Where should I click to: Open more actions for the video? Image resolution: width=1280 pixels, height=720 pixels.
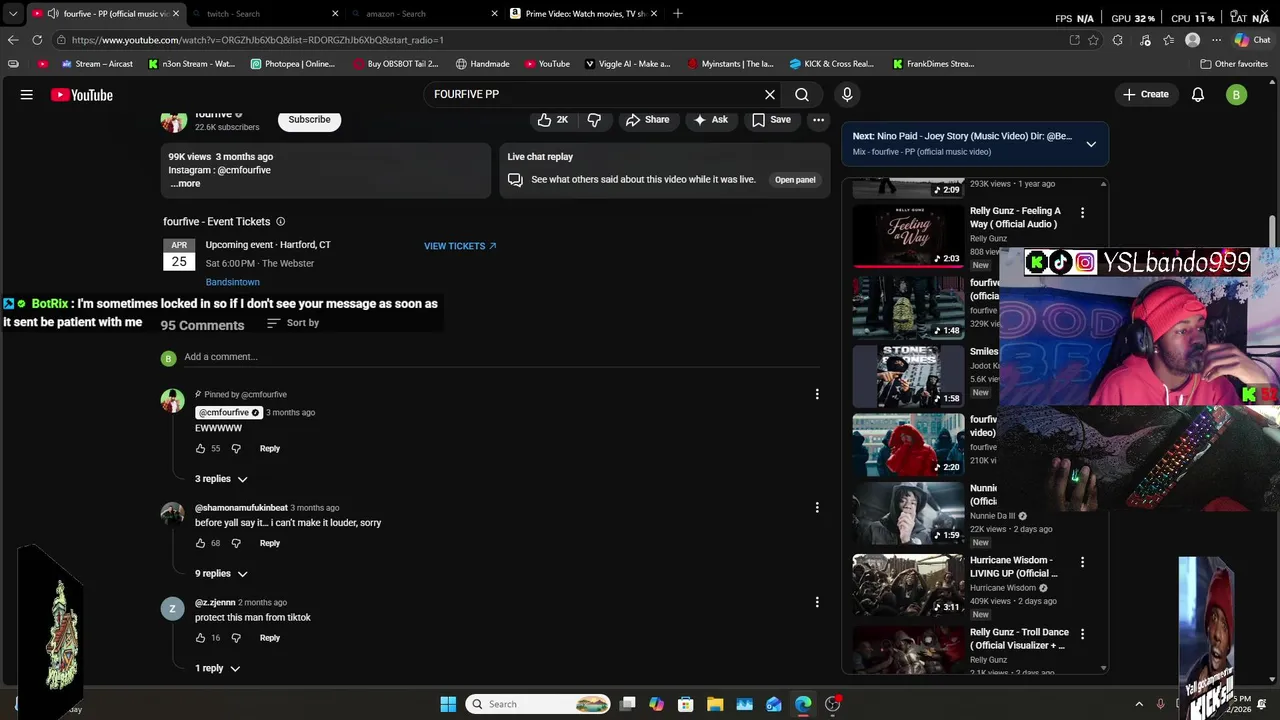point(819,120)
